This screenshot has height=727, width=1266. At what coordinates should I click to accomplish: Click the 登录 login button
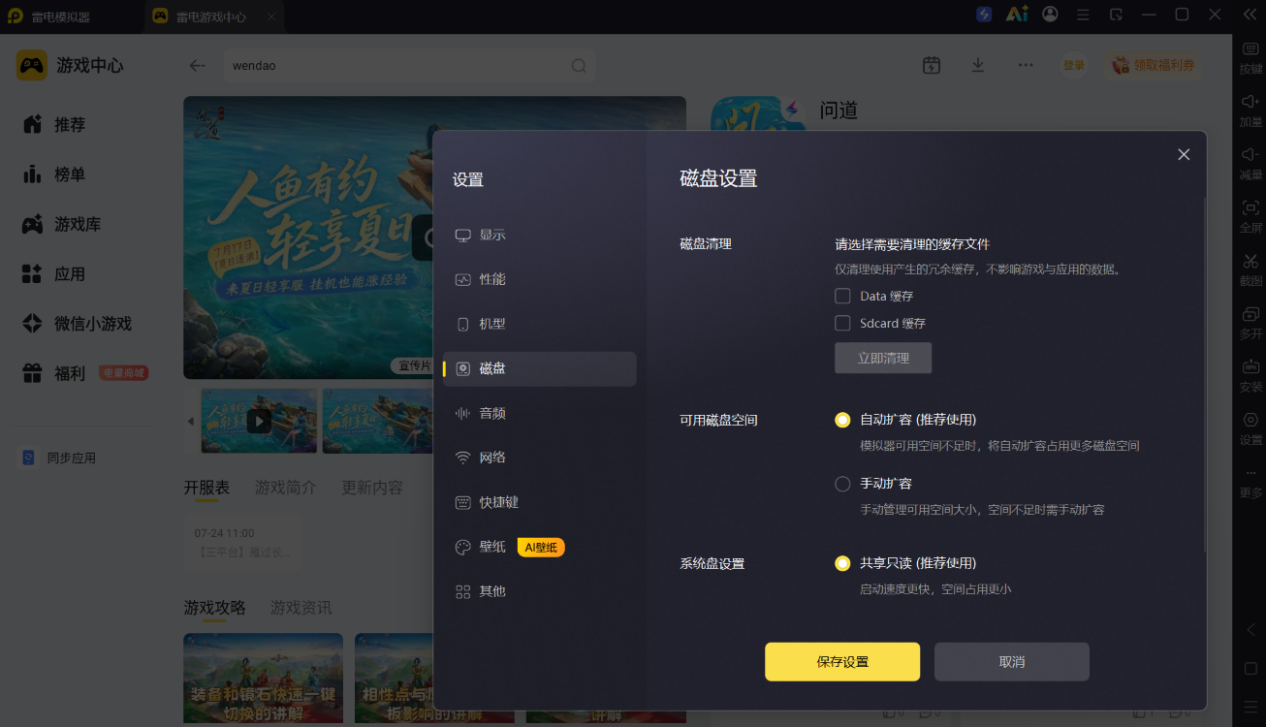1074,65
